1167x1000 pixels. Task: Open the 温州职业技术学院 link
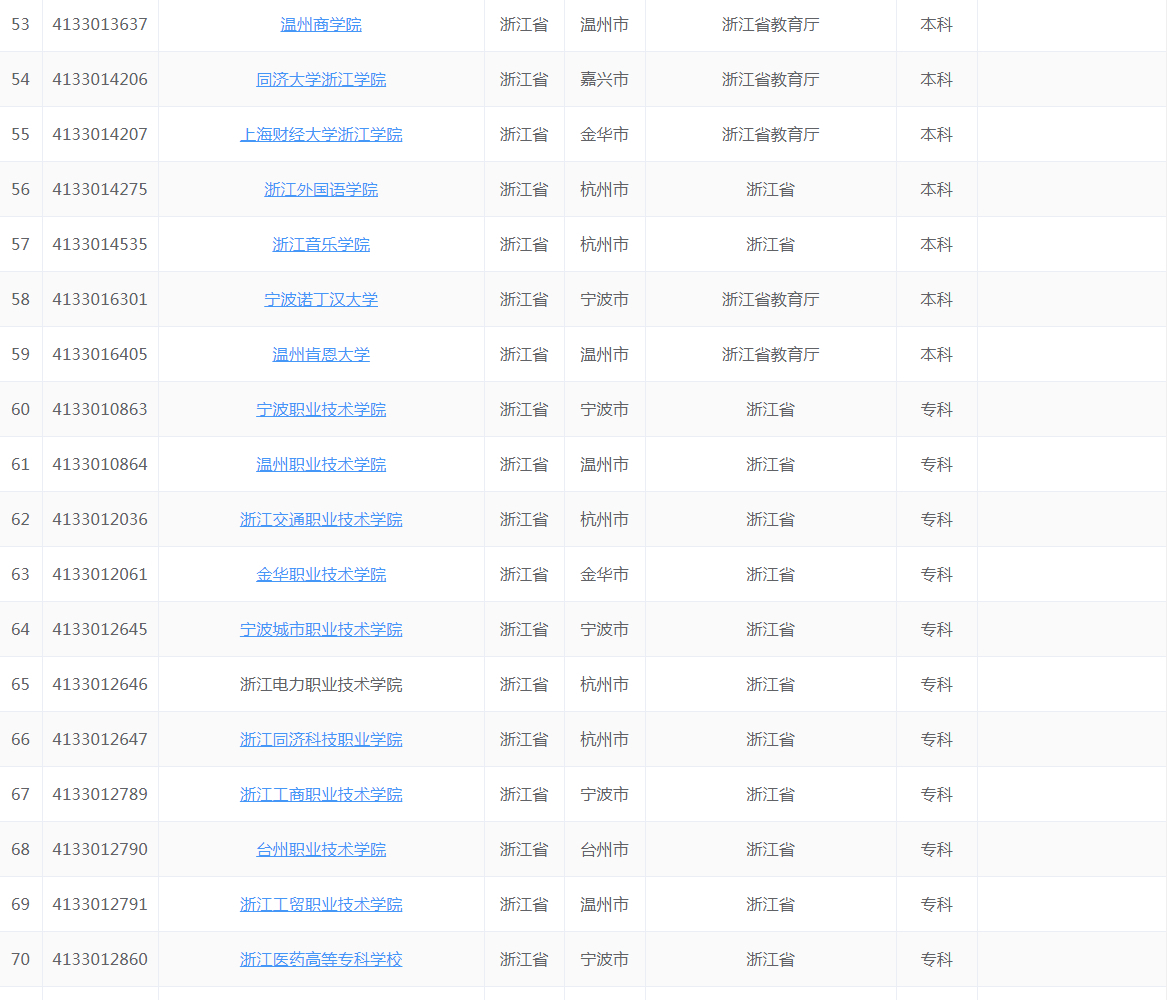tap(321, 465)
